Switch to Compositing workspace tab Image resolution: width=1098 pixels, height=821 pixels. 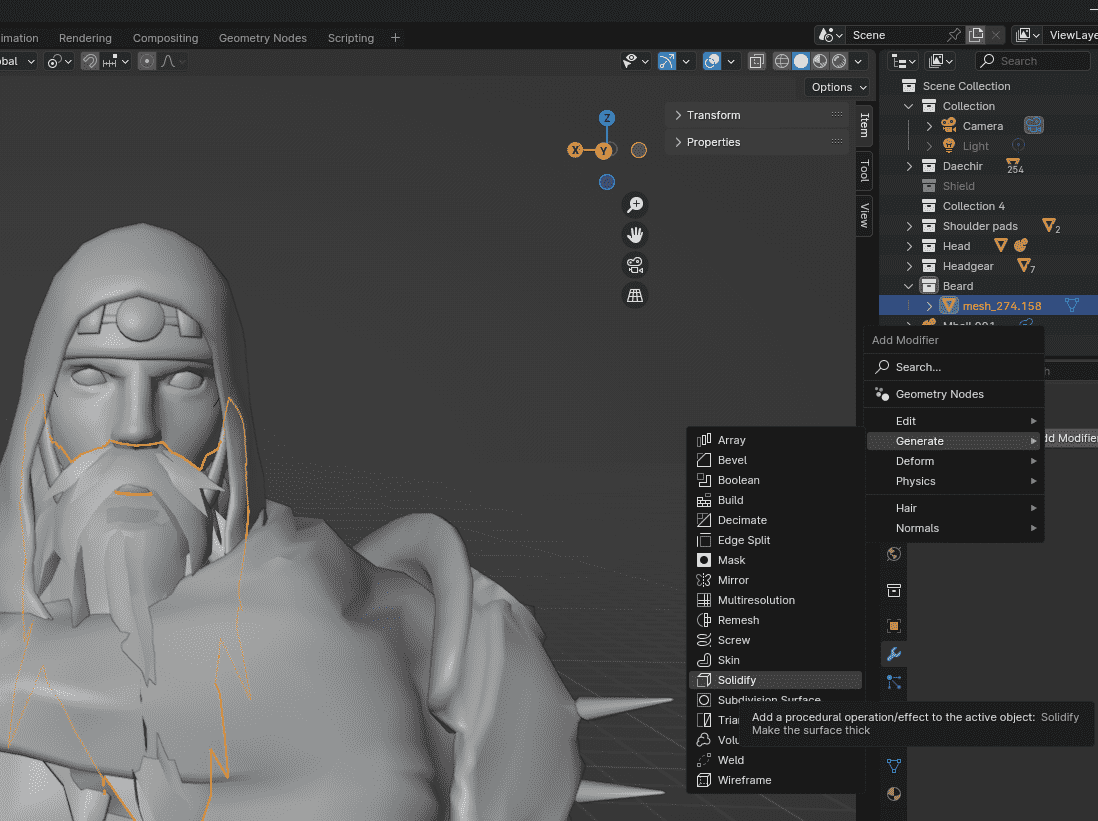tap(165, 38)
